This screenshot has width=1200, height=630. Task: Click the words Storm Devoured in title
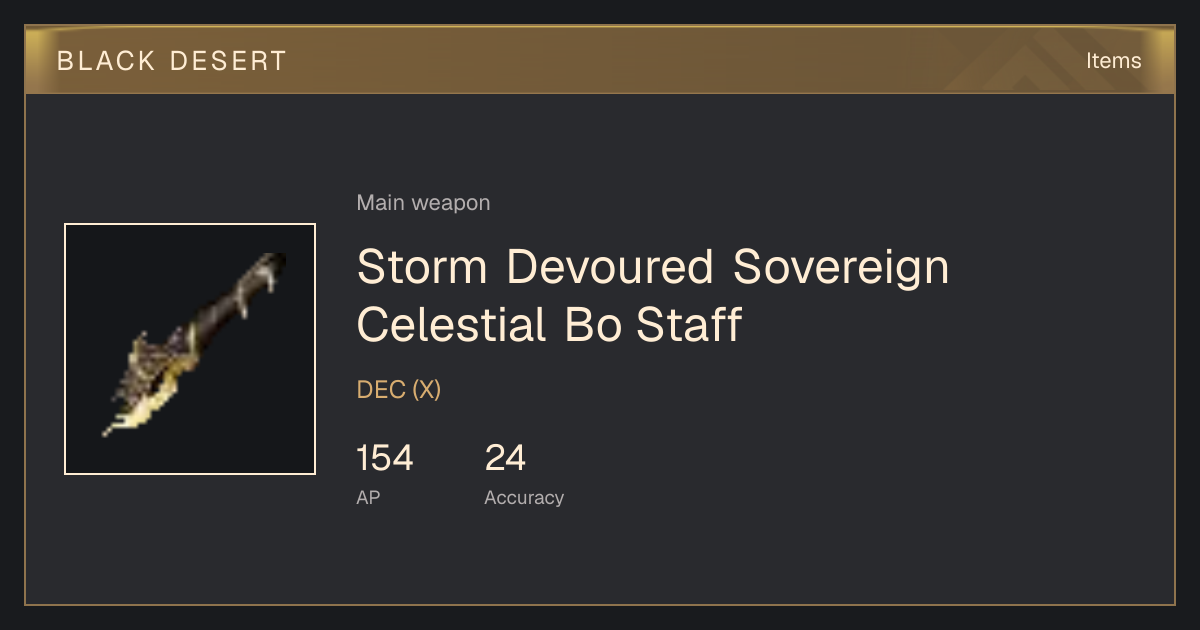[x=535, y=267]
